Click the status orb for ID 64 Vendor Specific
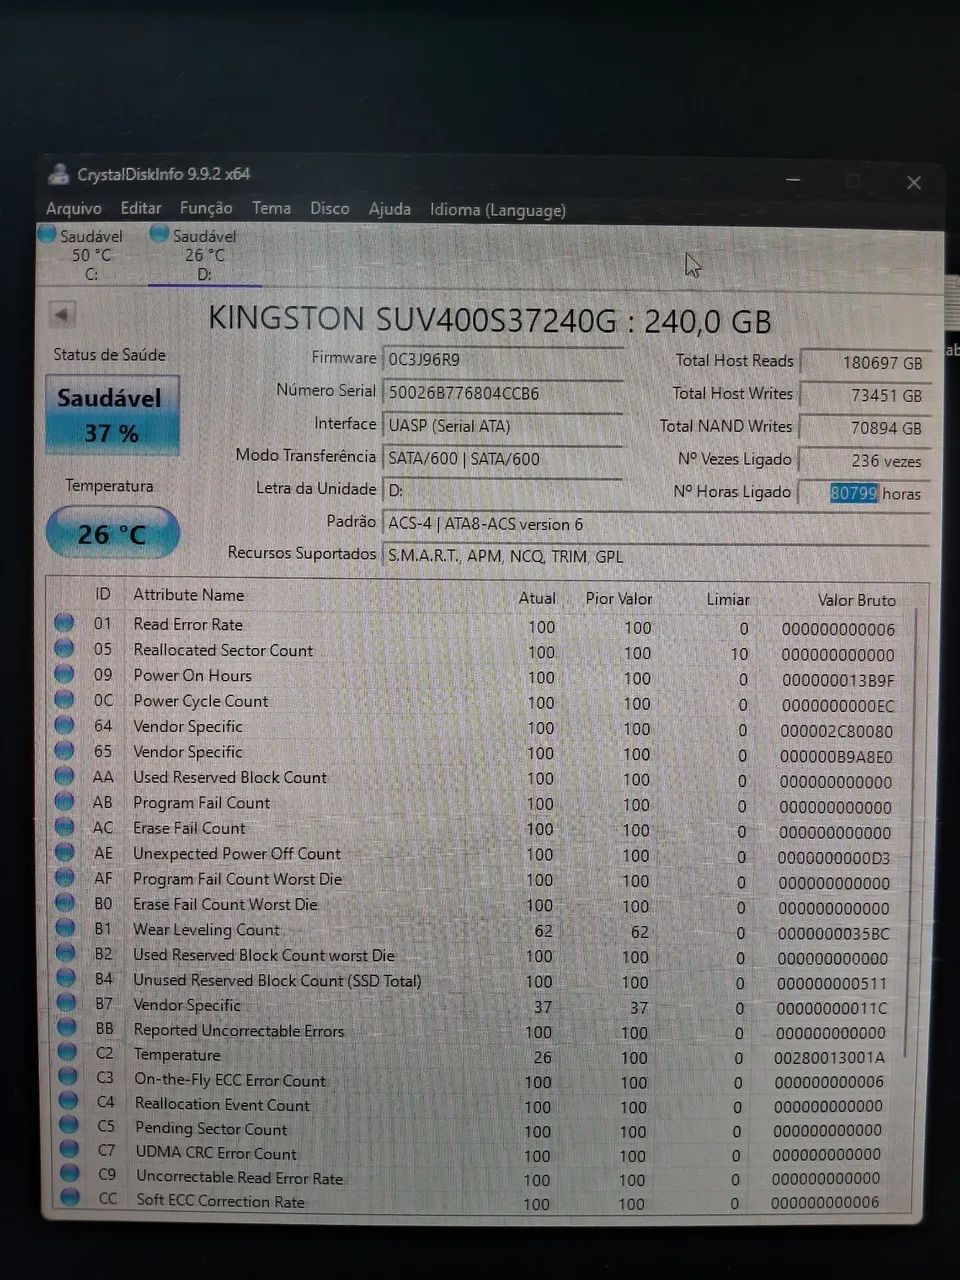The height and width of the screenshot is (1280, 960). 64,724
